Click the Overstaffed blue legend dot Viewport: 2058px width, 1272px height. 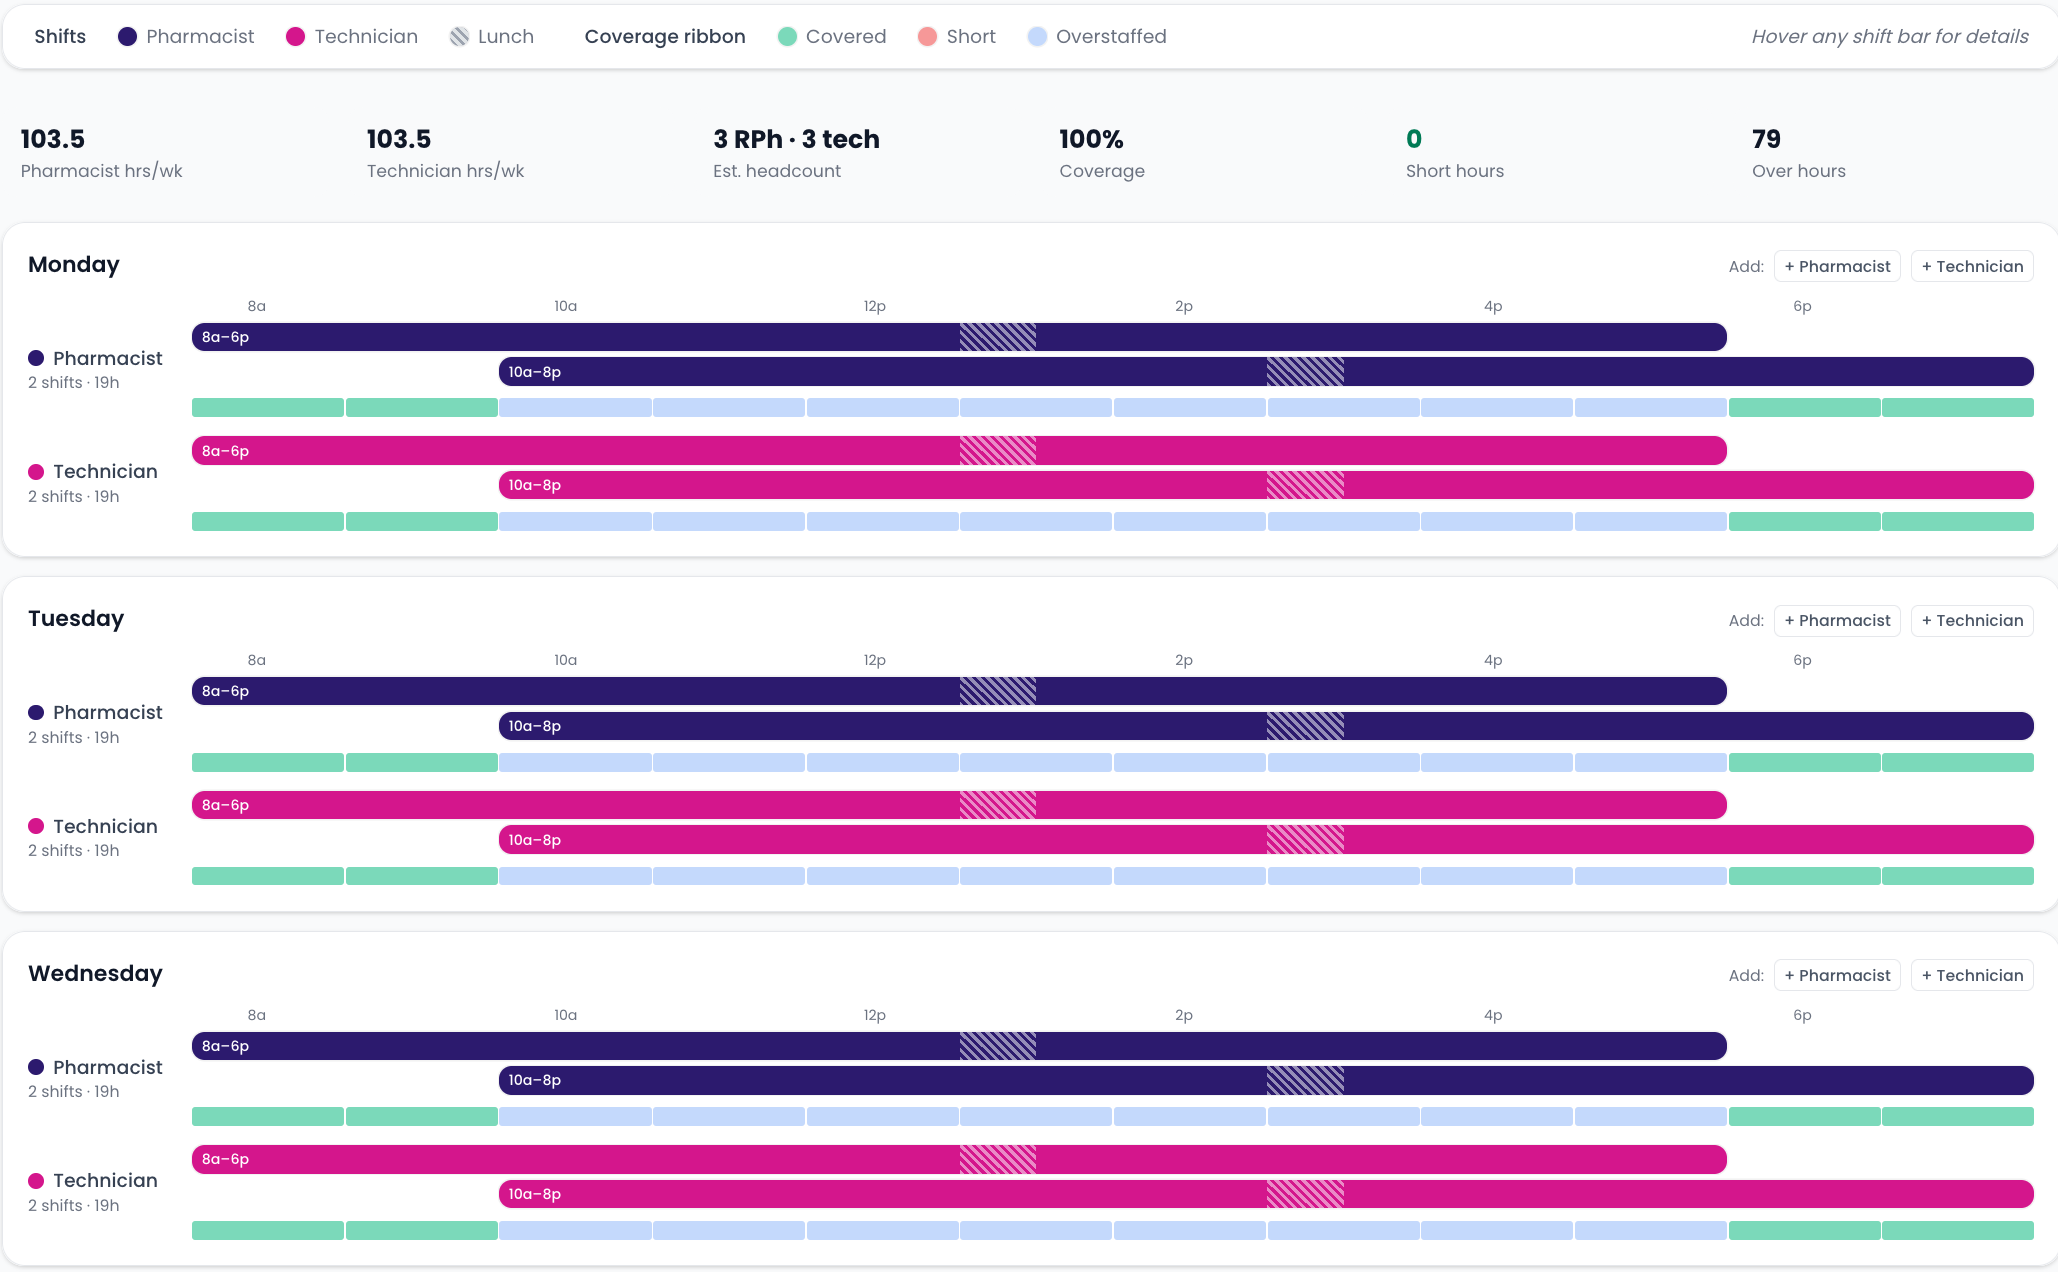click(1037, 37)
